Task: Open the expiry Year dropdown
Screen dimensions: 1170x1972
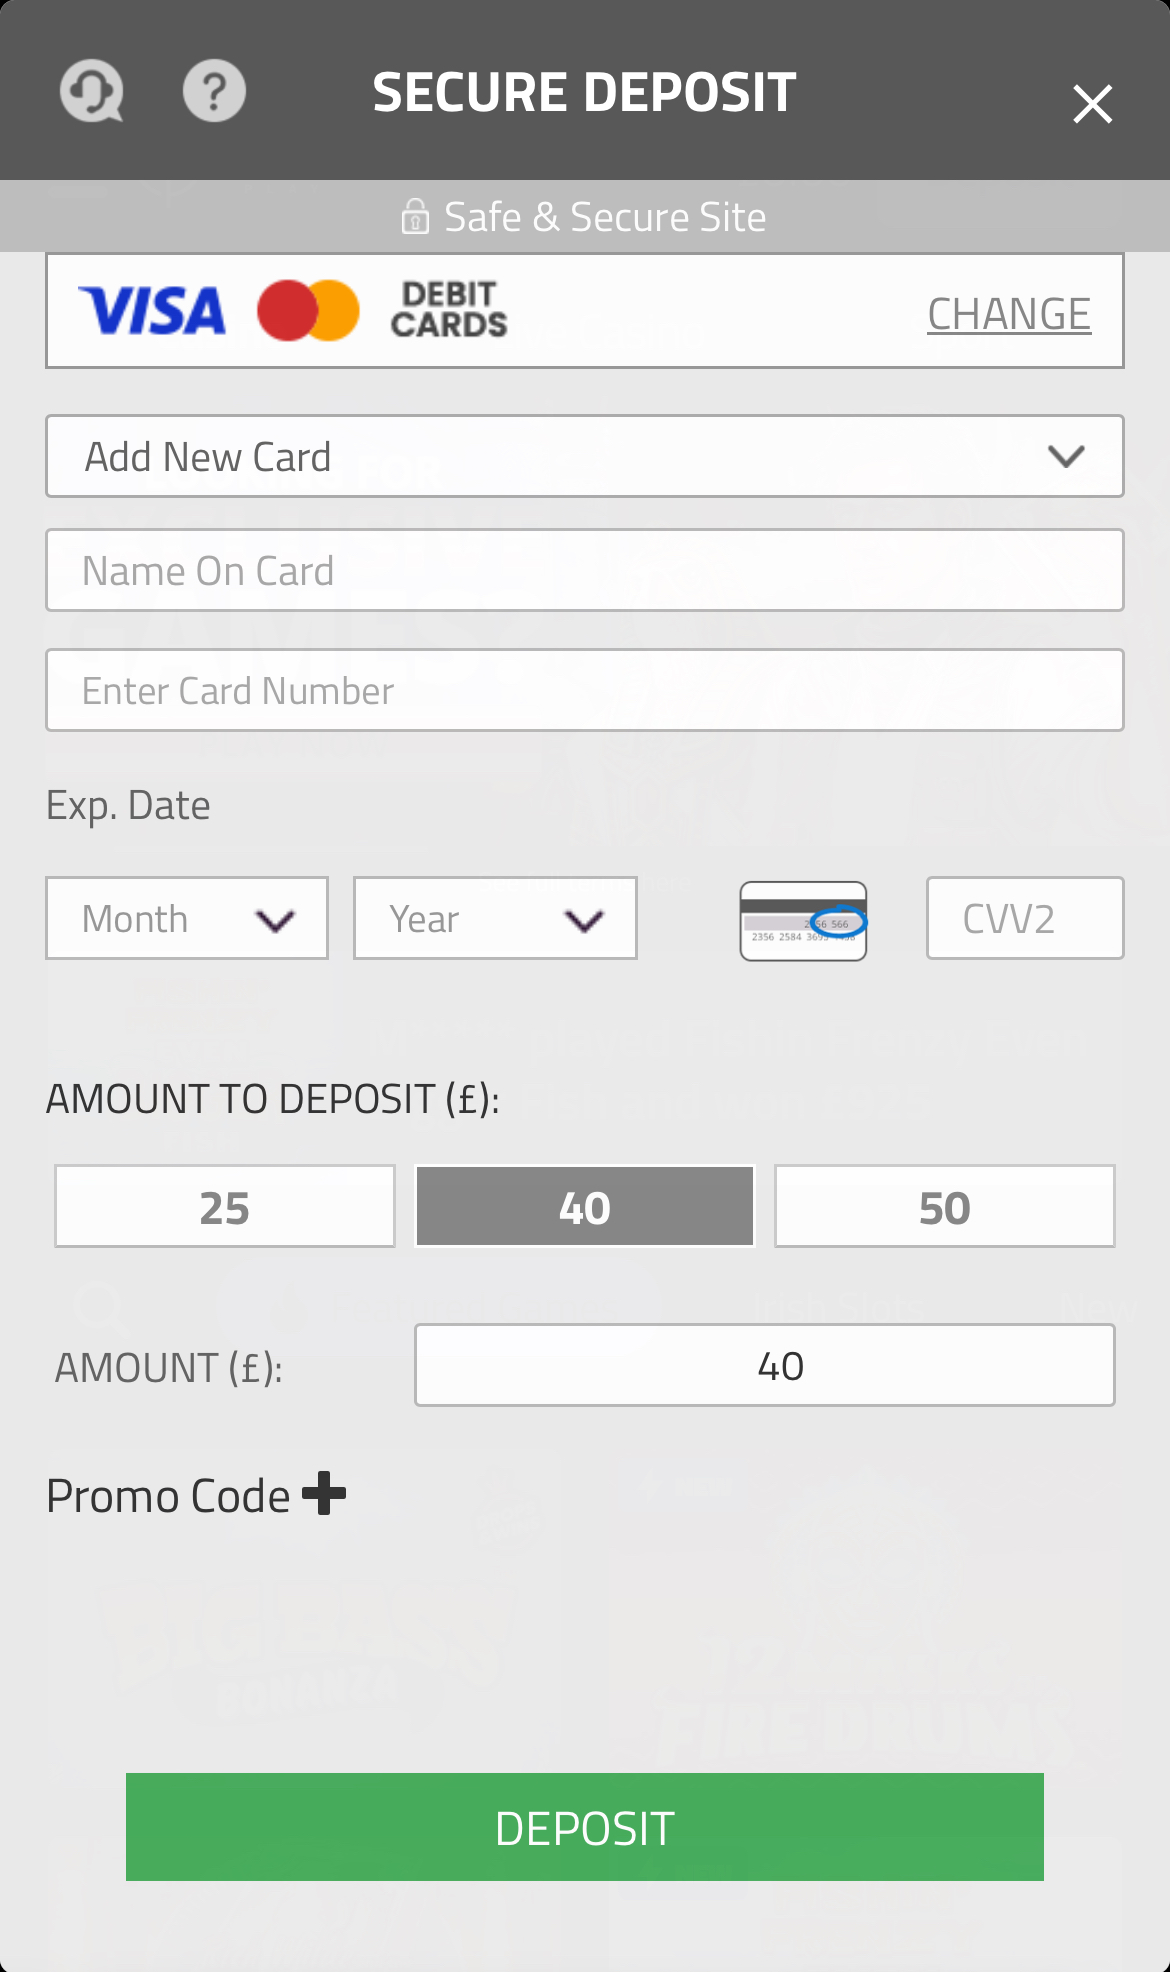Action: click(x=494, y=917)
